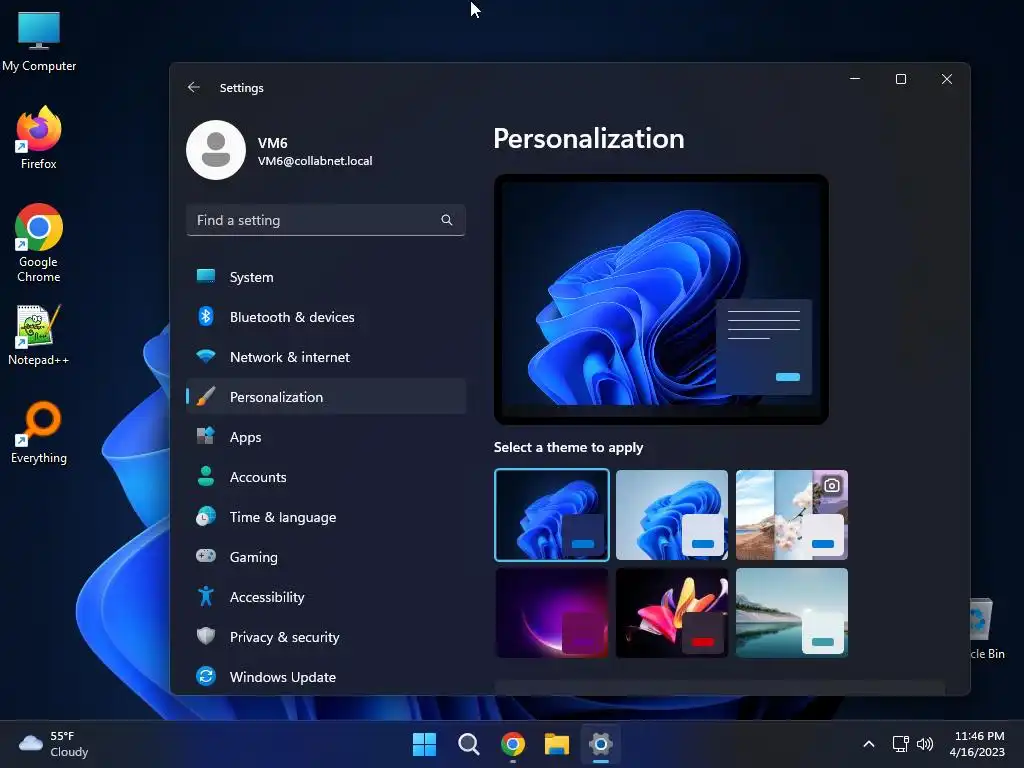
Task: Apply the Sunrise lake theme
Action: tap(792, 613)
